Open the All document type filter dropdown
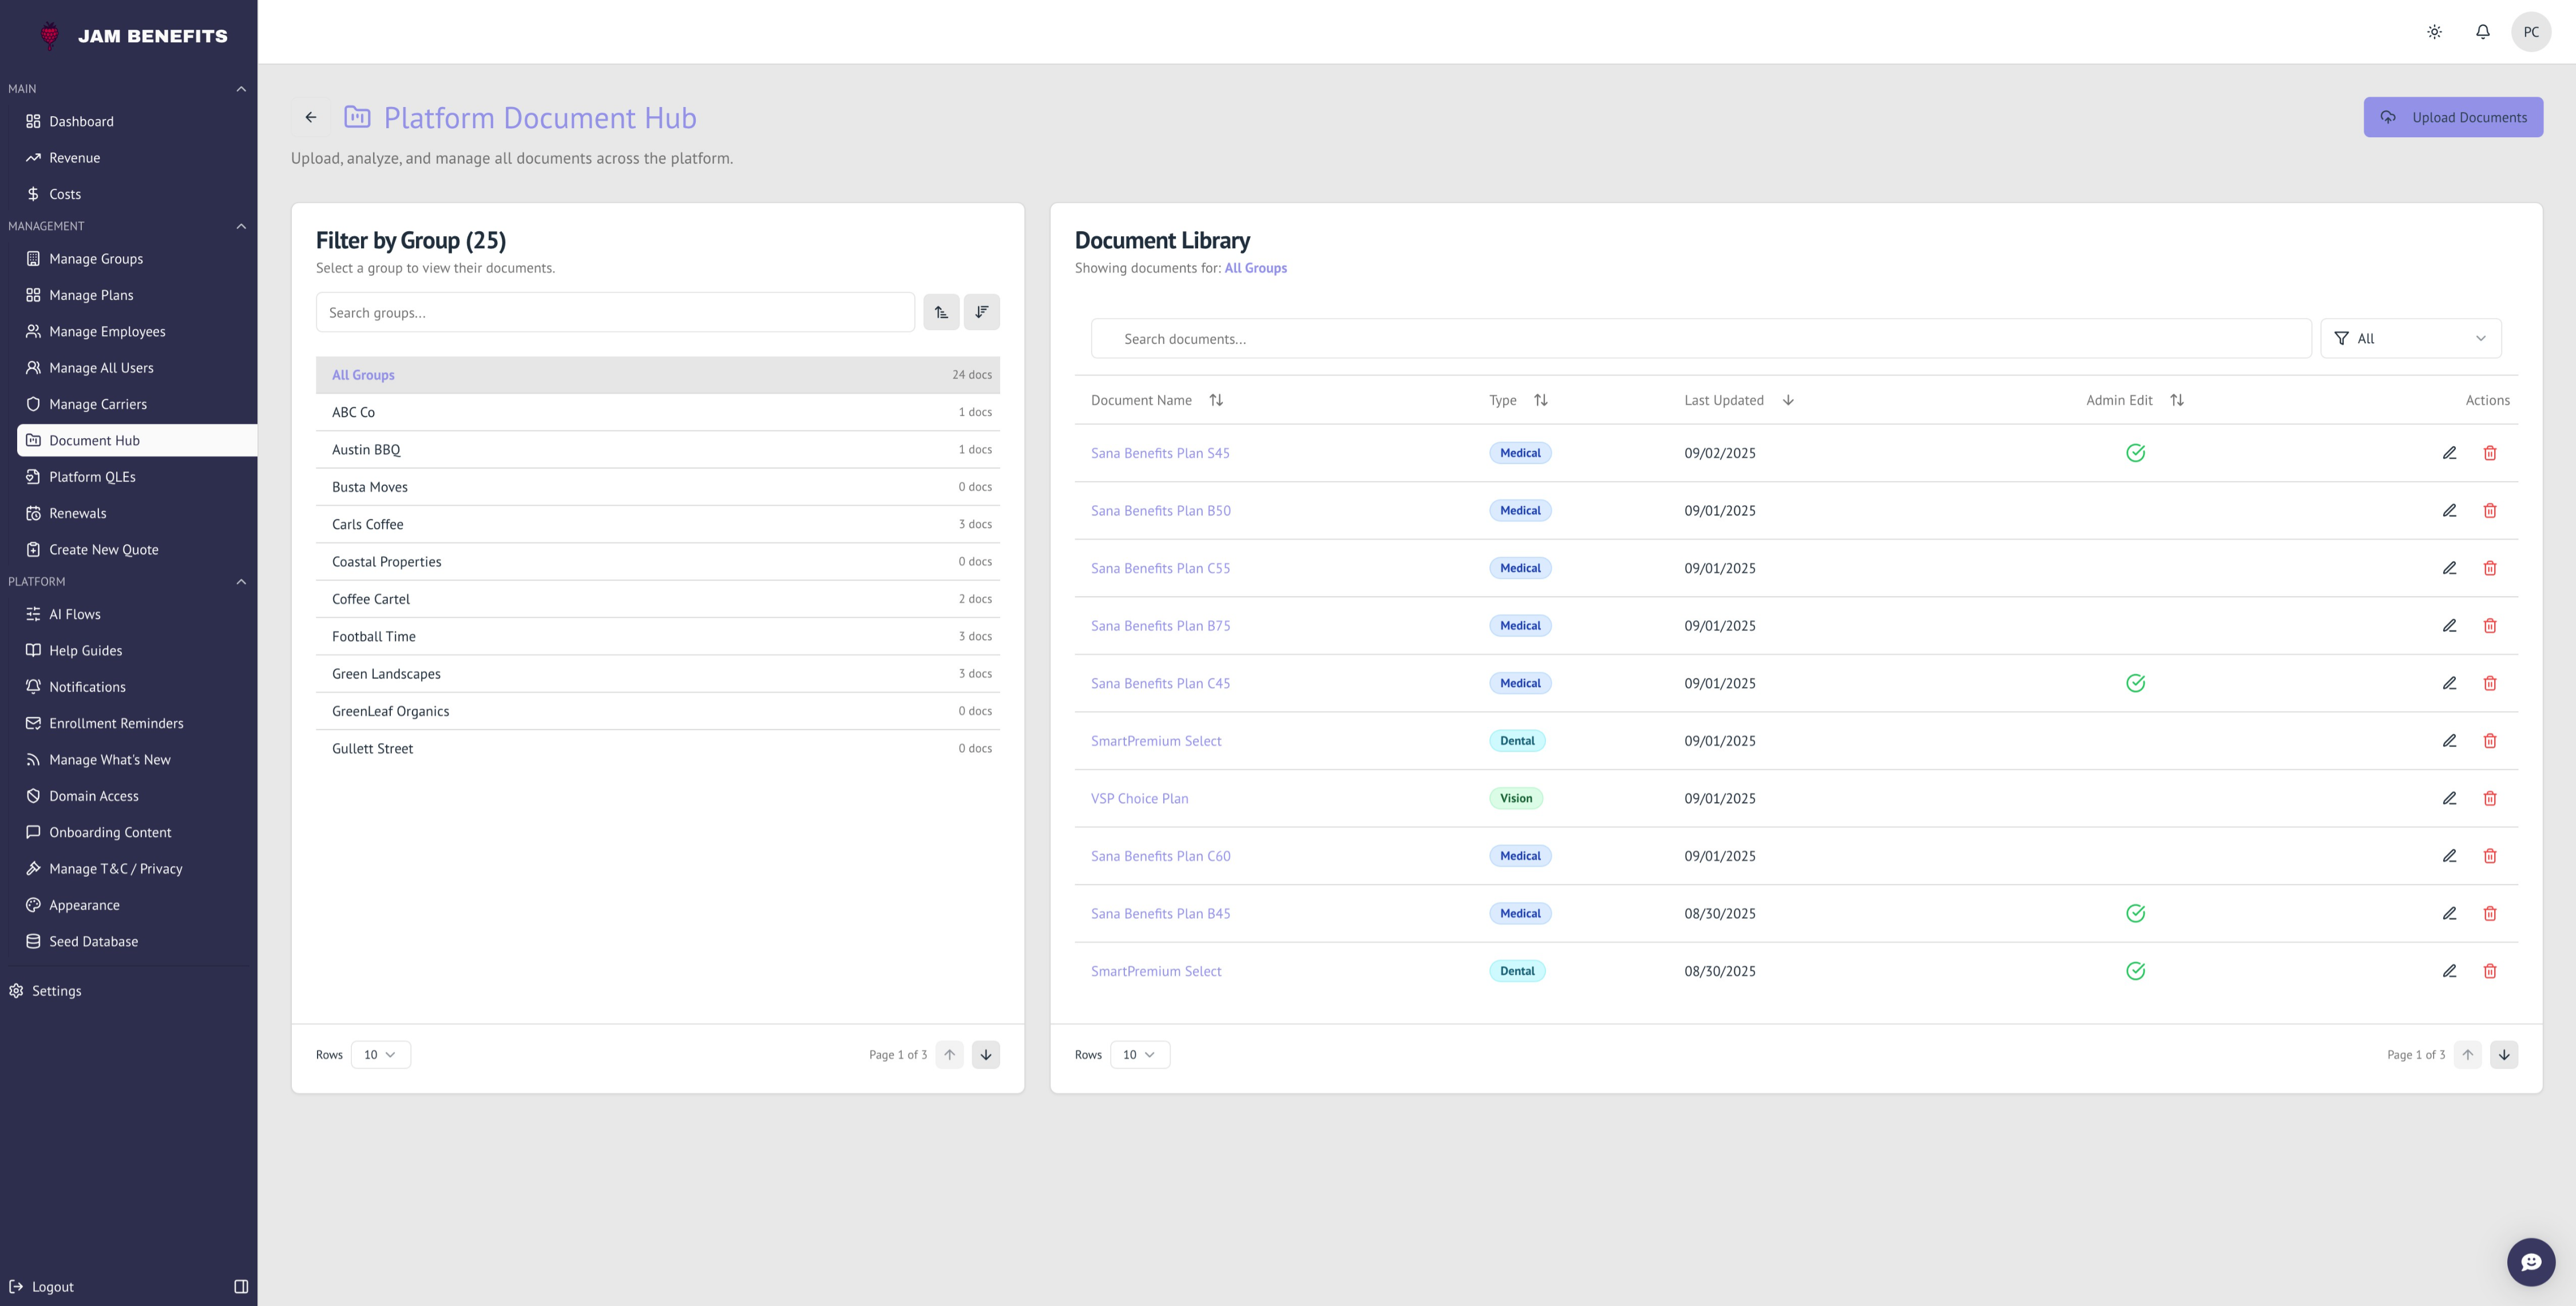 [2410, 338]
